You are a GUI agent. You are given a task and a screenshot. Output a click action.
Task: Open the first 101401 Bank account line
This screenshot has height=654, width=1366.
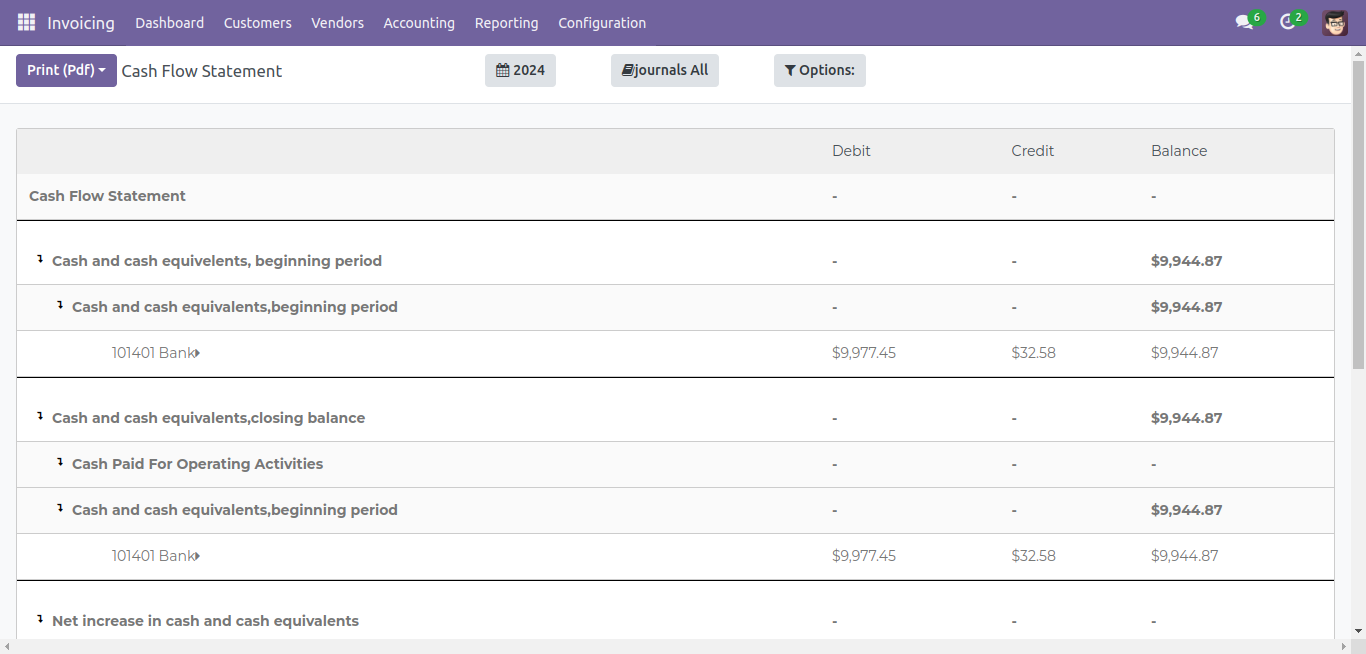tap(155, 353)
